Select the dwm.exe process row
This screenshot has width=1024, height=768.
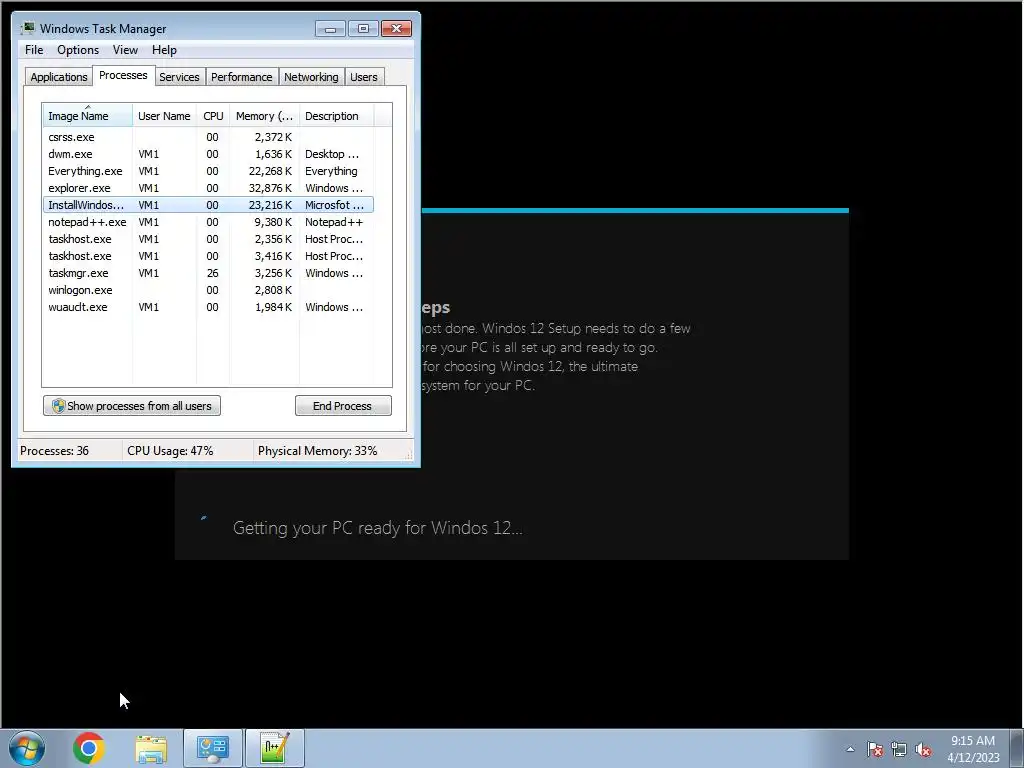tap(208, 154)
